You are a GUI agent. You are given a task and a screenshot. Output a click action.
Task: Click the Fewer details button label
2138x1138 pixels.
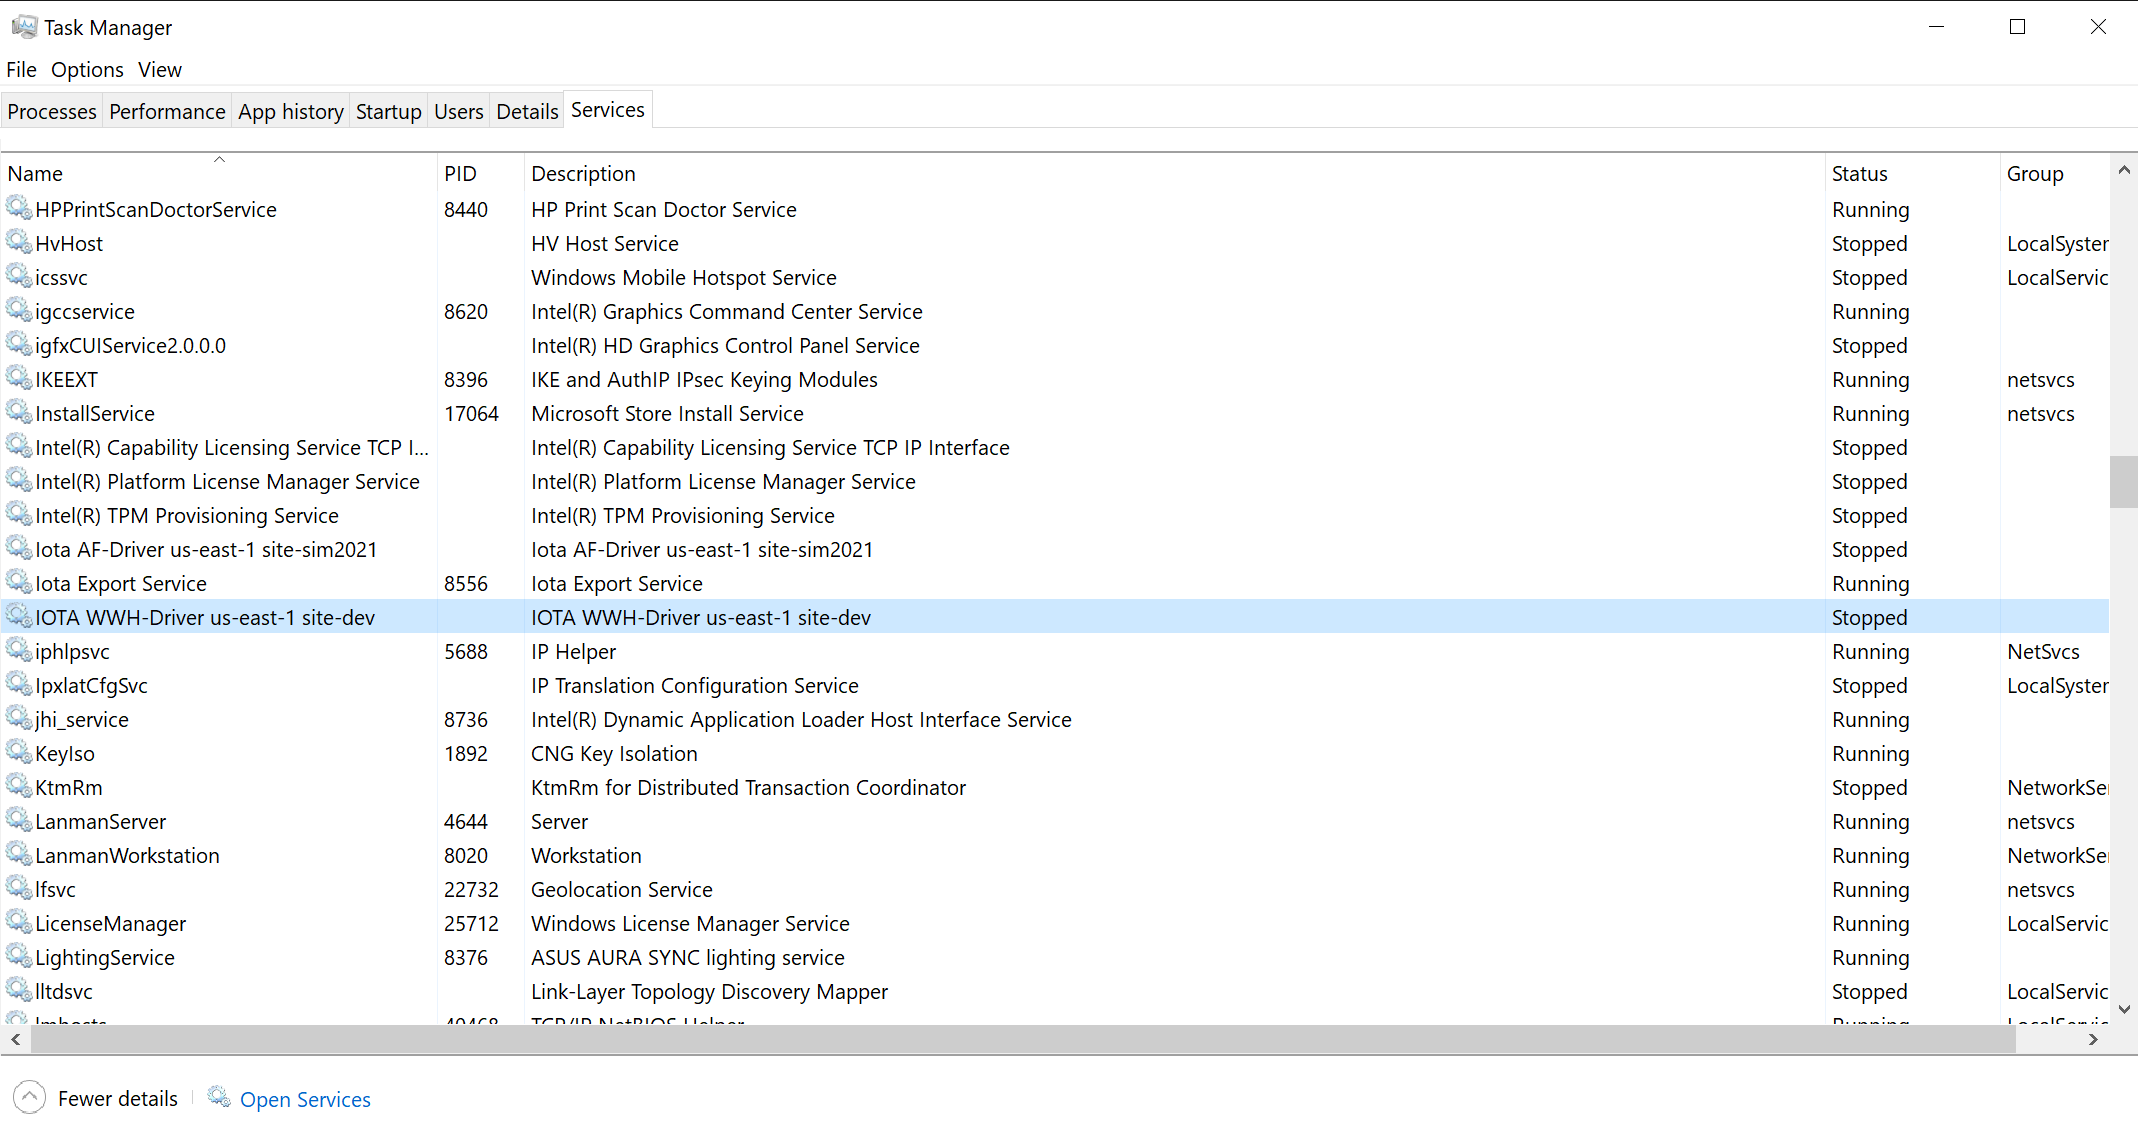point(118,1098)
